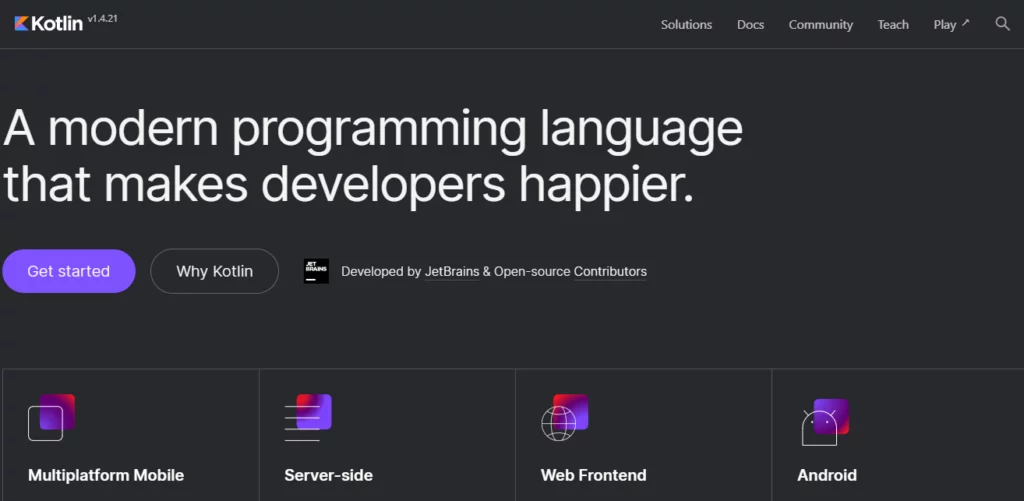Click the Kotlin logo in the header
The width and height of the screenshot is (1024, 501).
click(x=48, y=24)
